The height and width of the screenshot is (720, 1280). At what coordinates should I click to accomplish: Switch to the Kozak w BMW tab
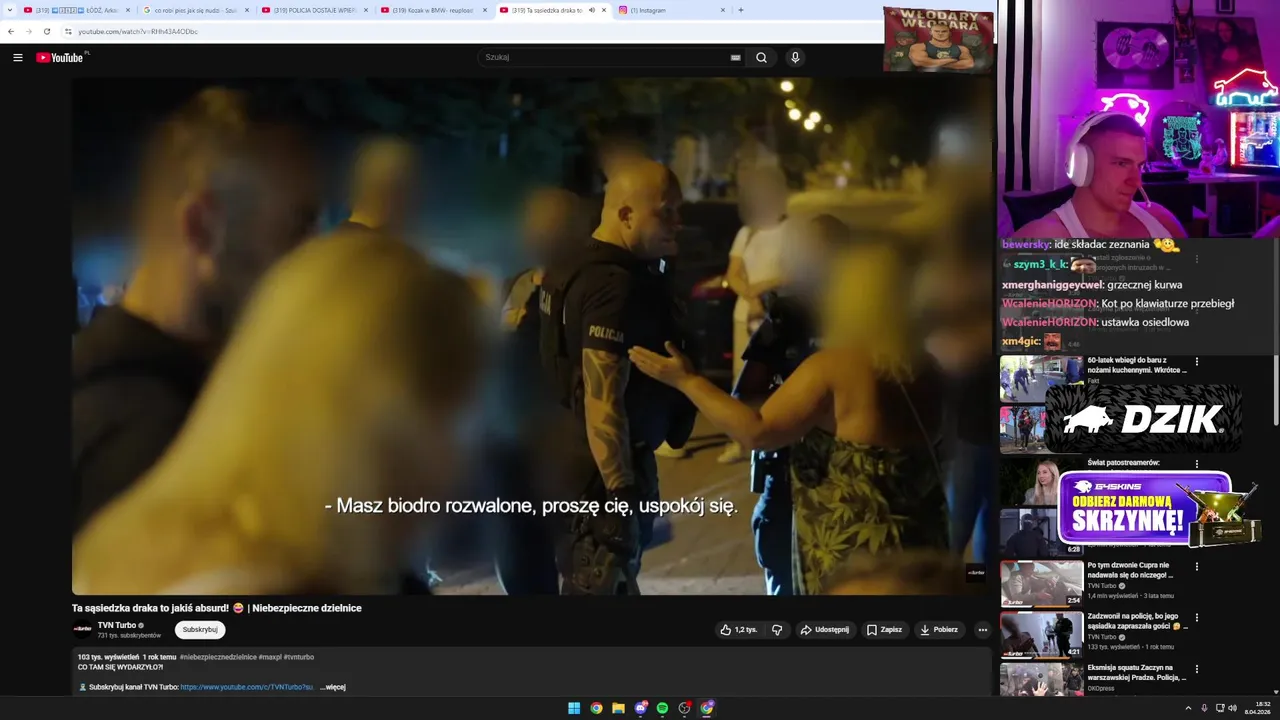pos(433,10)
